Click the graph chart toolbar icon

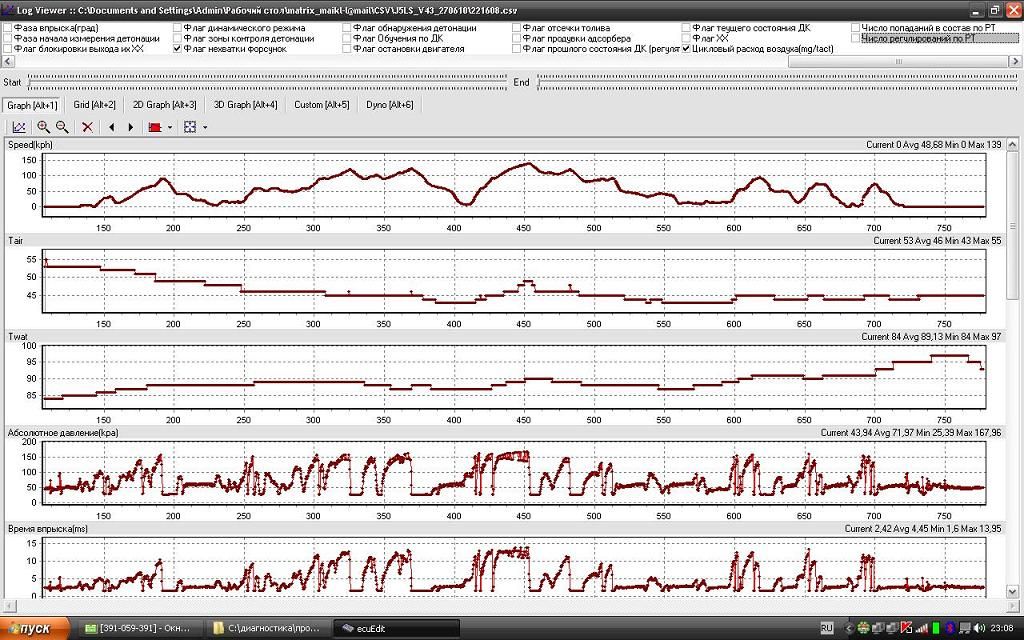19,127
